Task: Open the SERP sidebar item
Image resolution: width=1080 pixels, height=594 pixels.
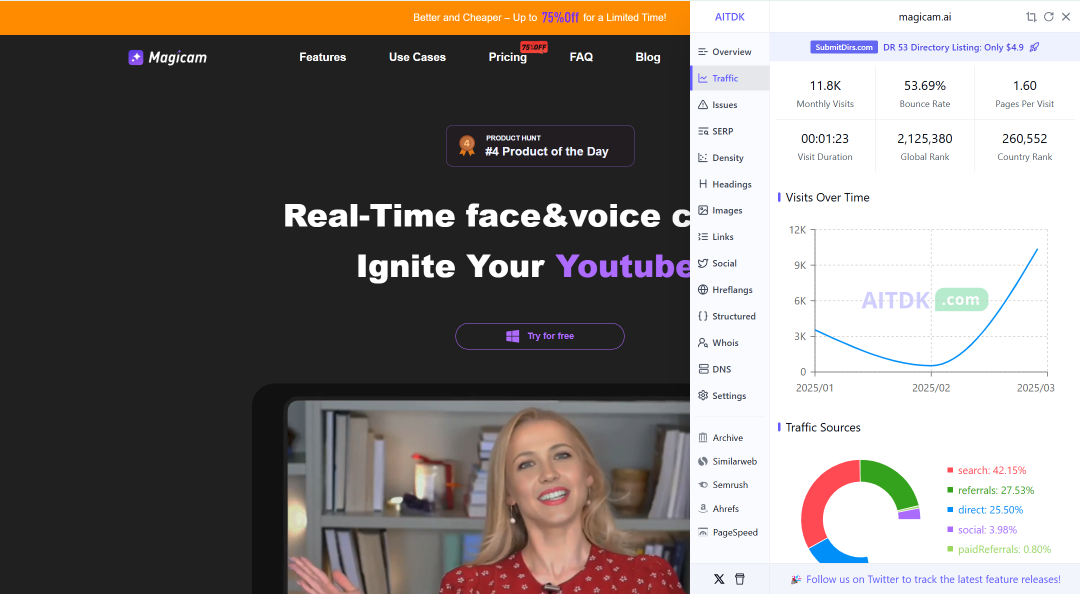Action: click(x=729, y=131)
